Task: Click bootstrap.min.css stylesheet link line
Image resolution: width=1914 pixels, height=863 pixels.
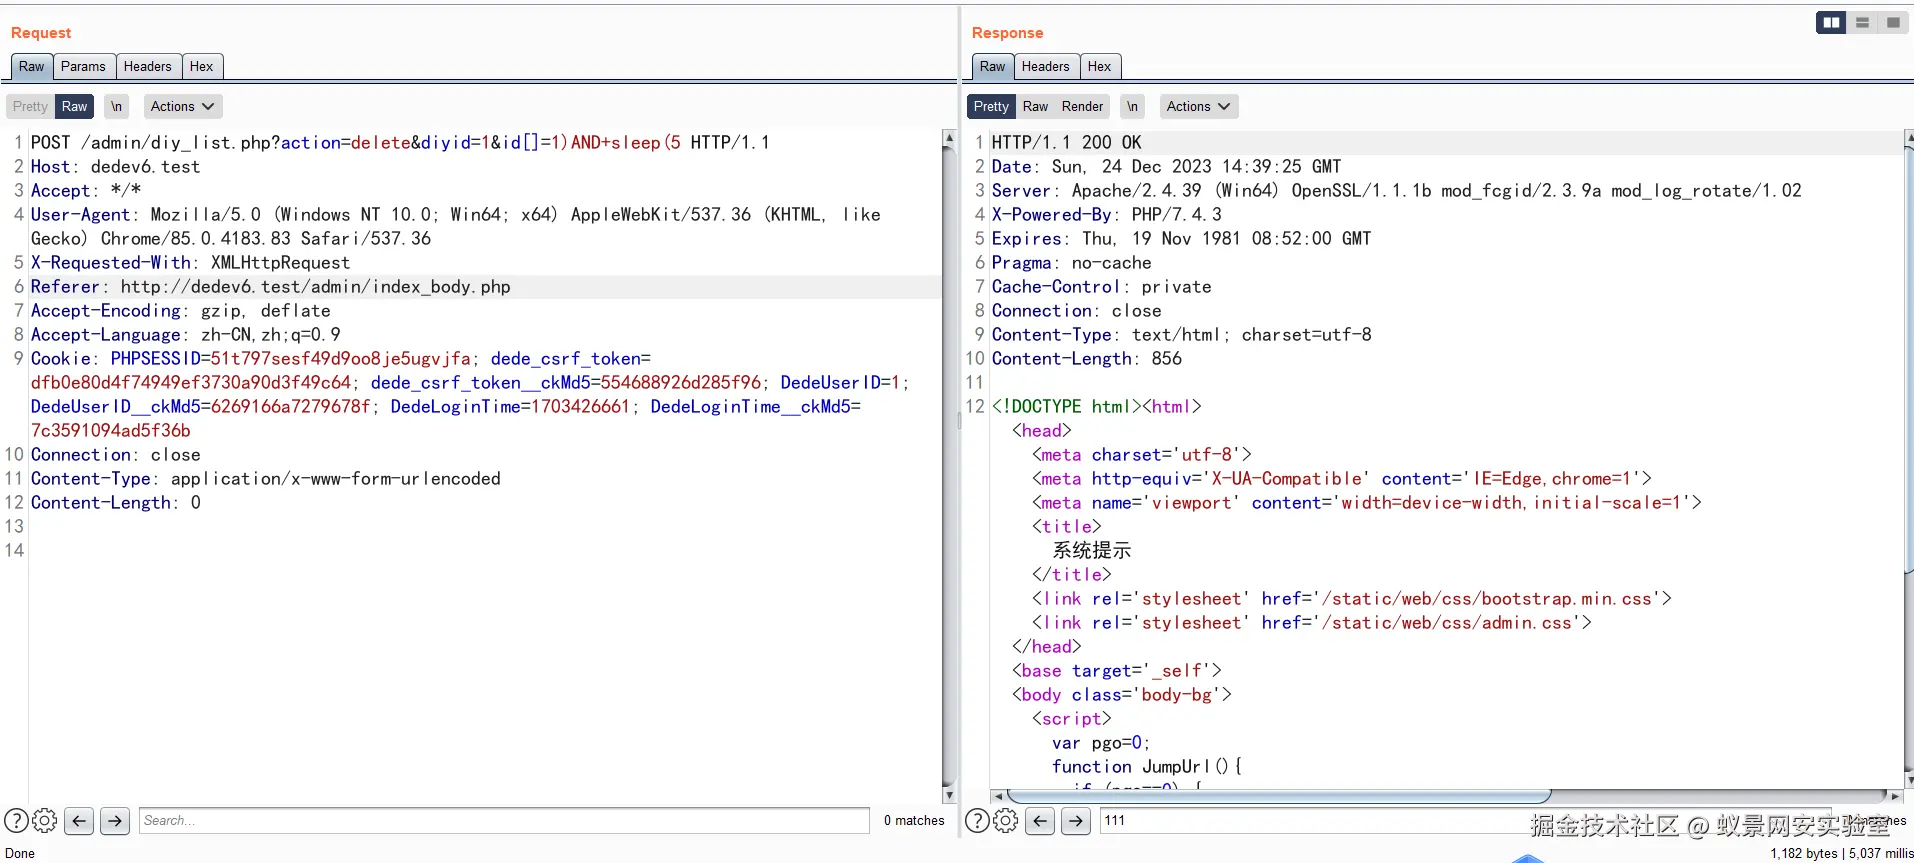Action: [1351, 599]
